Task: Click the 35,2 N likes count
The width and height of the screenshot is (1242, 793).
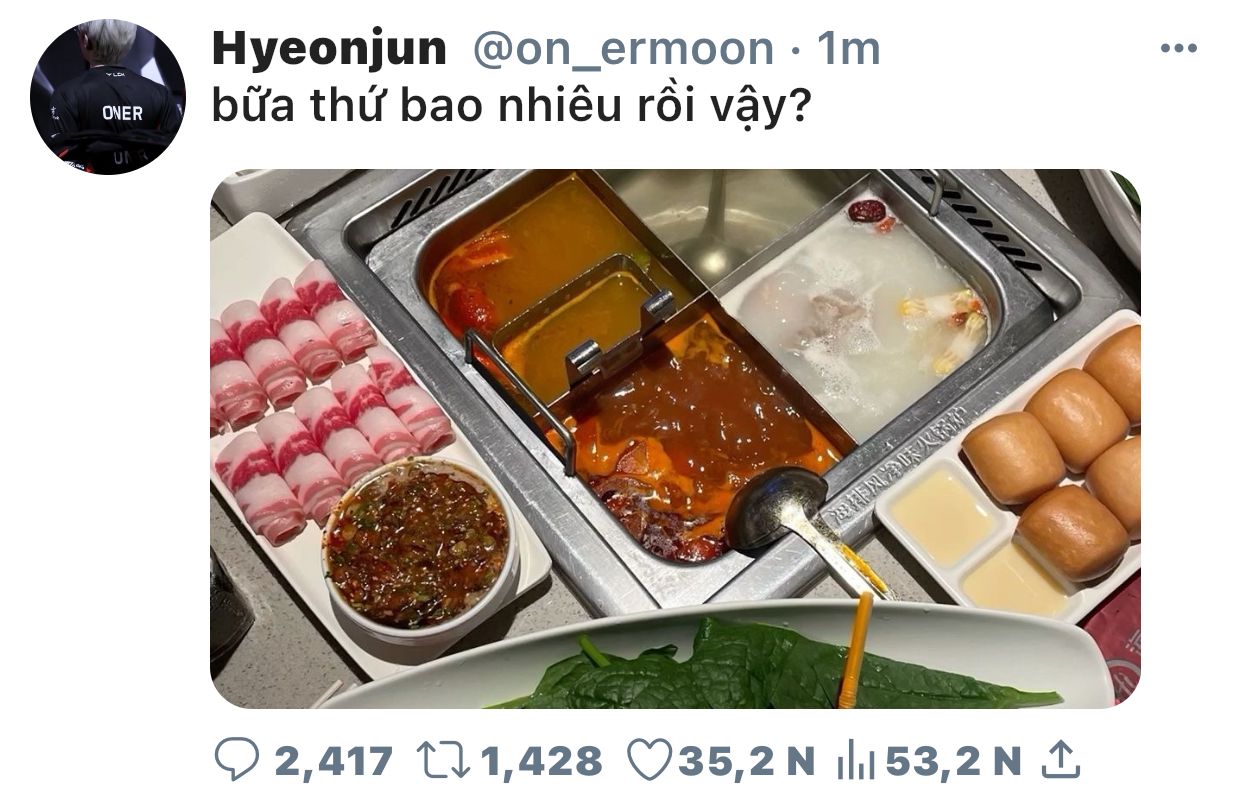Action: click(747, 762)
